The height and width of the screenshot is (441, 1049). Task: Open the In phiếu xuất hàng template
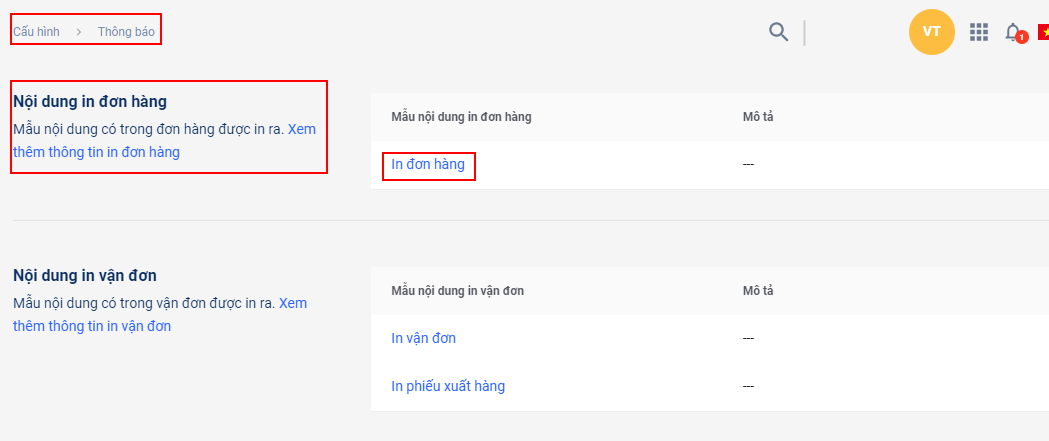(447, 386)
